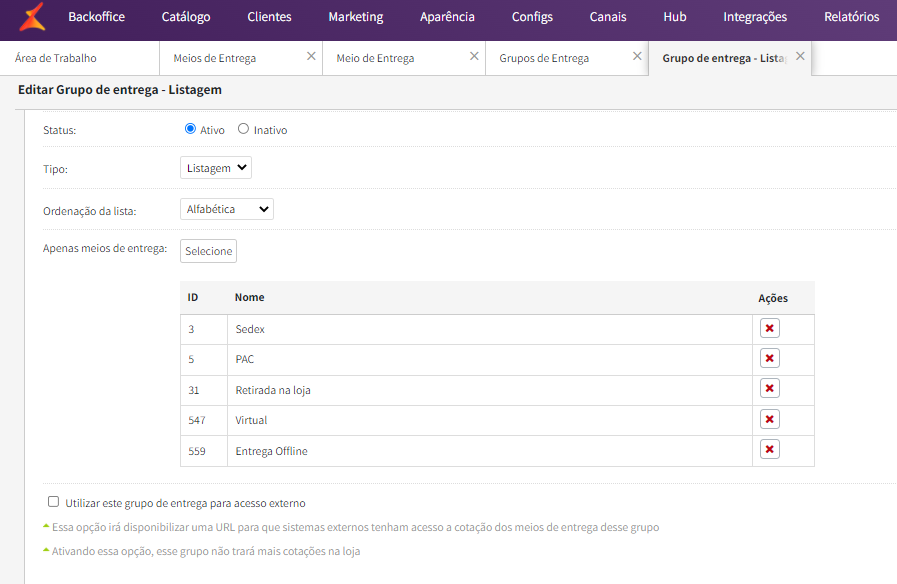Open the Backoffice menu

[97, 17]
